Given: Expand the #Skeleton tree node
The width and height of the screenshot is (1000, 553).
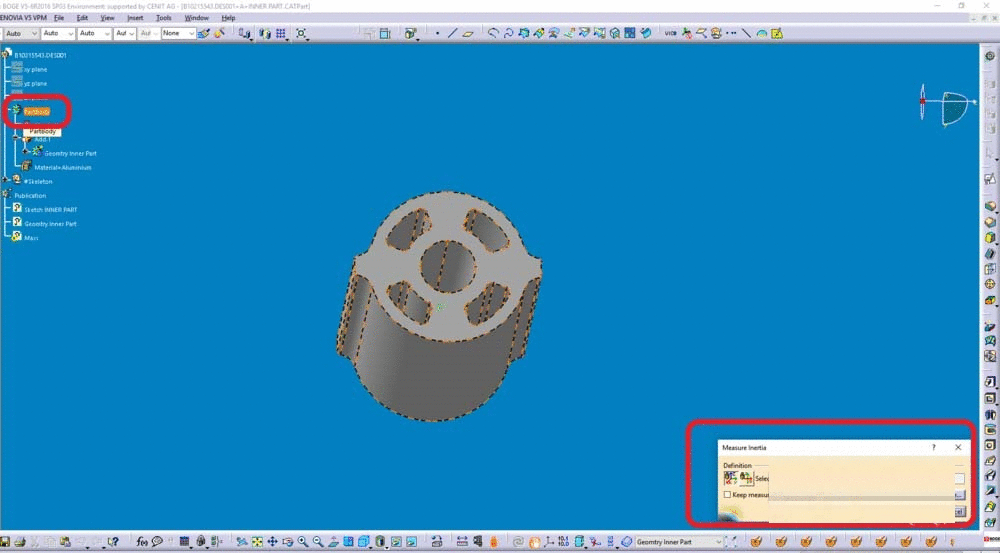Looking at the screenshot, I should click(6, 180).
